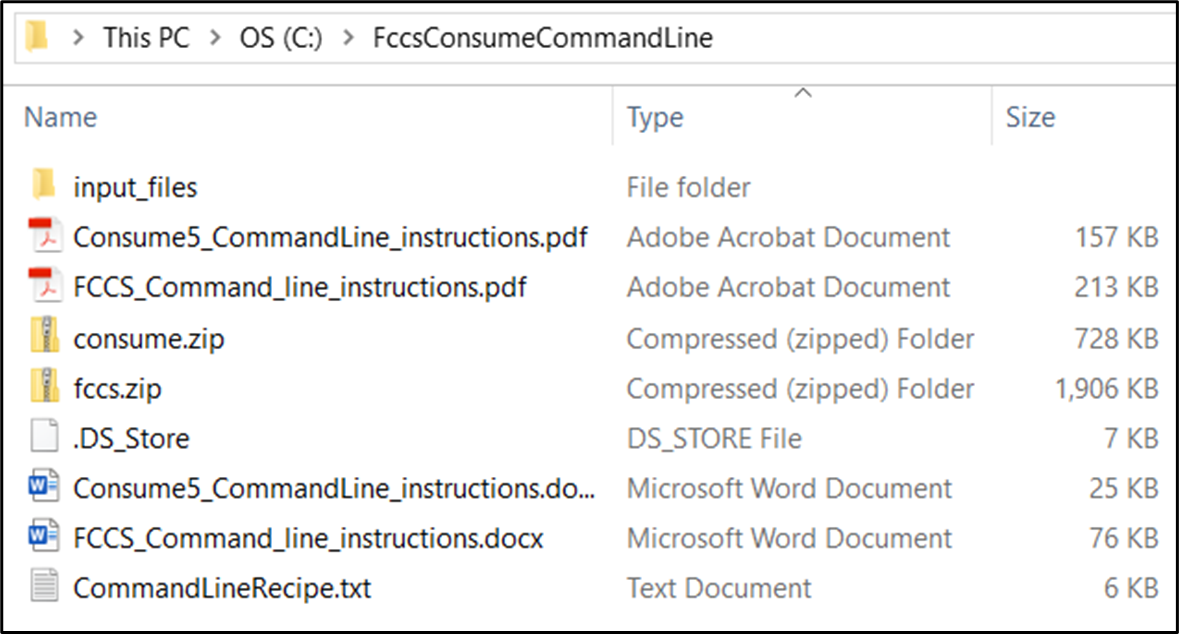Screen dimensions: 1179x634
Task: Select CommandLineRecipe.txt file name
Action: coord(222,588)
